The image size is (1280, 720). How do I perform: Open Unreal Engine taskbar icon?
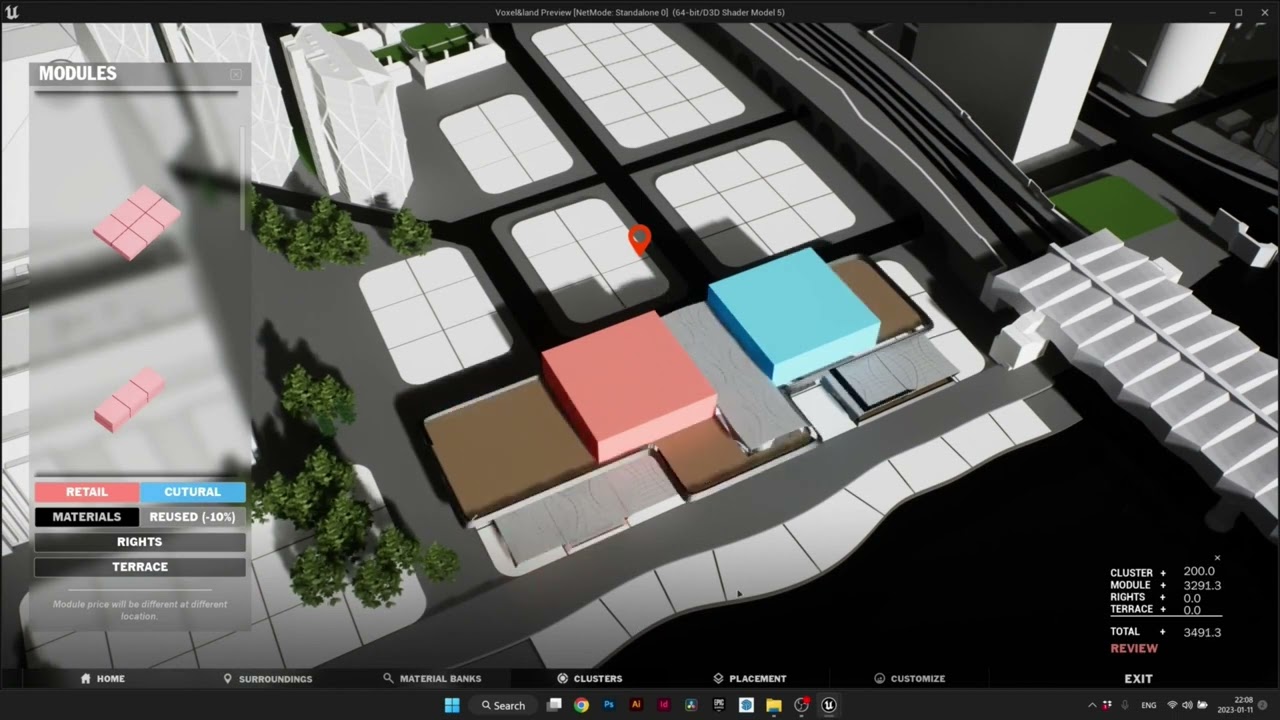[829, 705]
